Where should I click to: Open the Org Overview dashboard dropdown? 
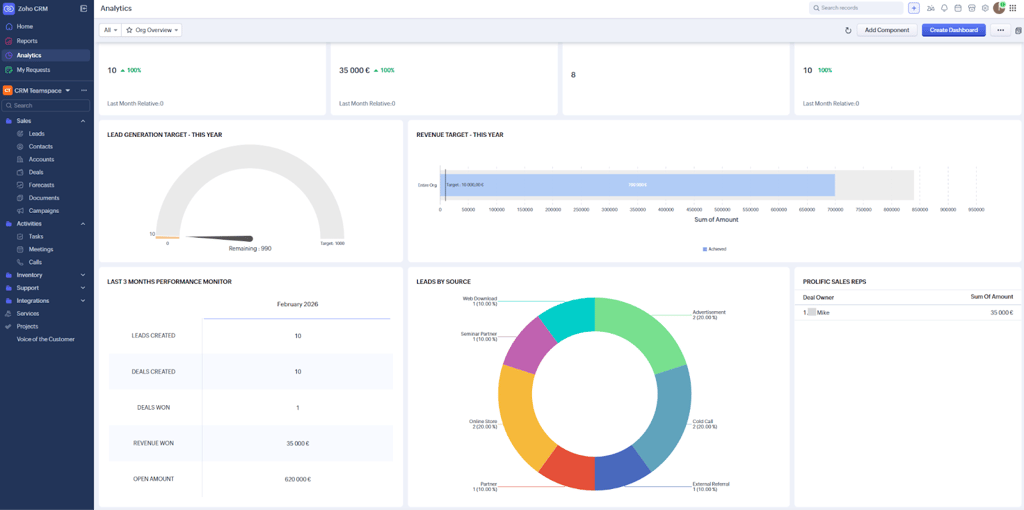coord(152,30)
